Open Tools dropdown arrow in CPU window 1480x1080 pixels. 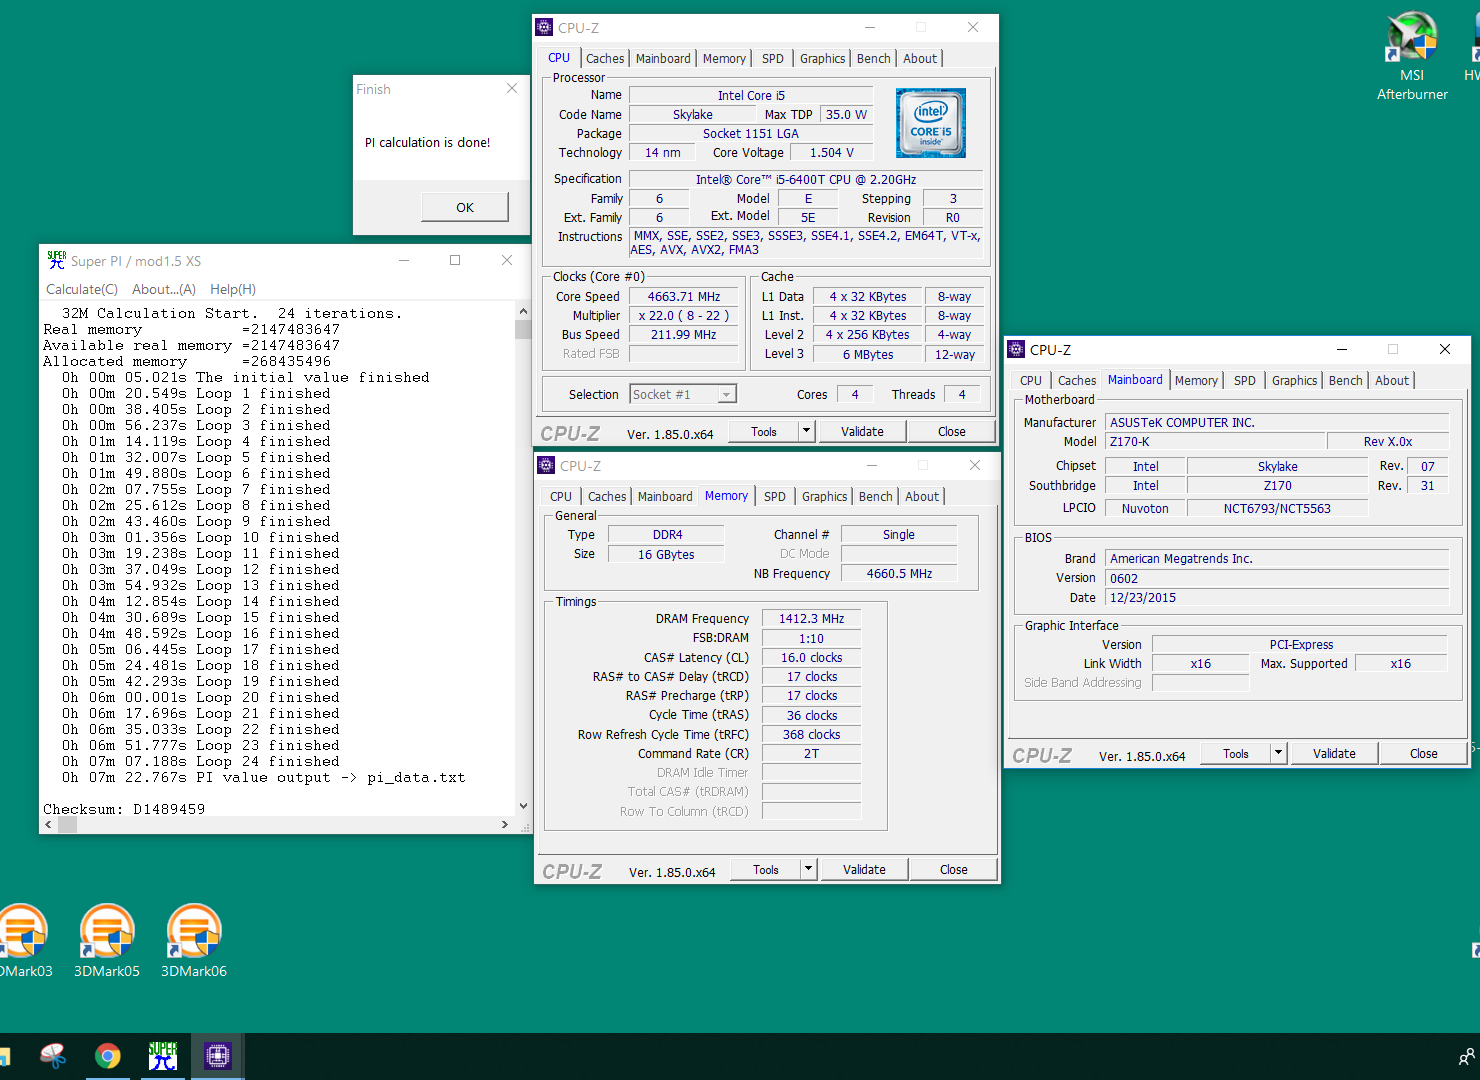[x=806, y=431]
